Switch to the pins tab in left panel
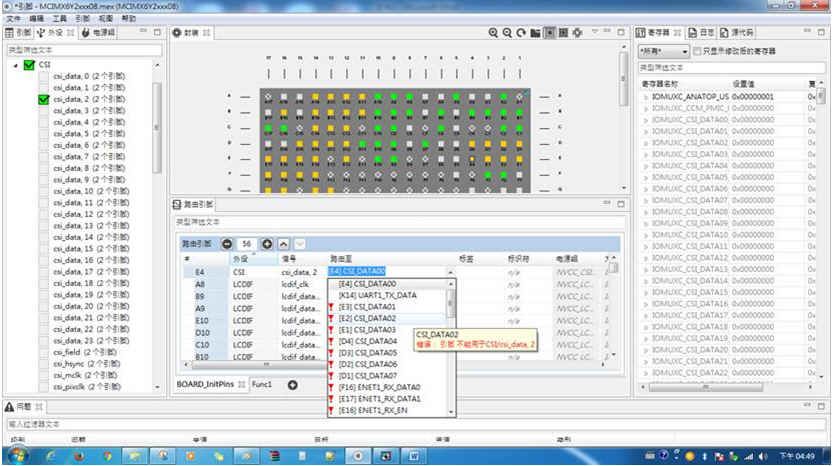Image resolution: width=835 pixels, height=466 pixels. tap(18, 32)
